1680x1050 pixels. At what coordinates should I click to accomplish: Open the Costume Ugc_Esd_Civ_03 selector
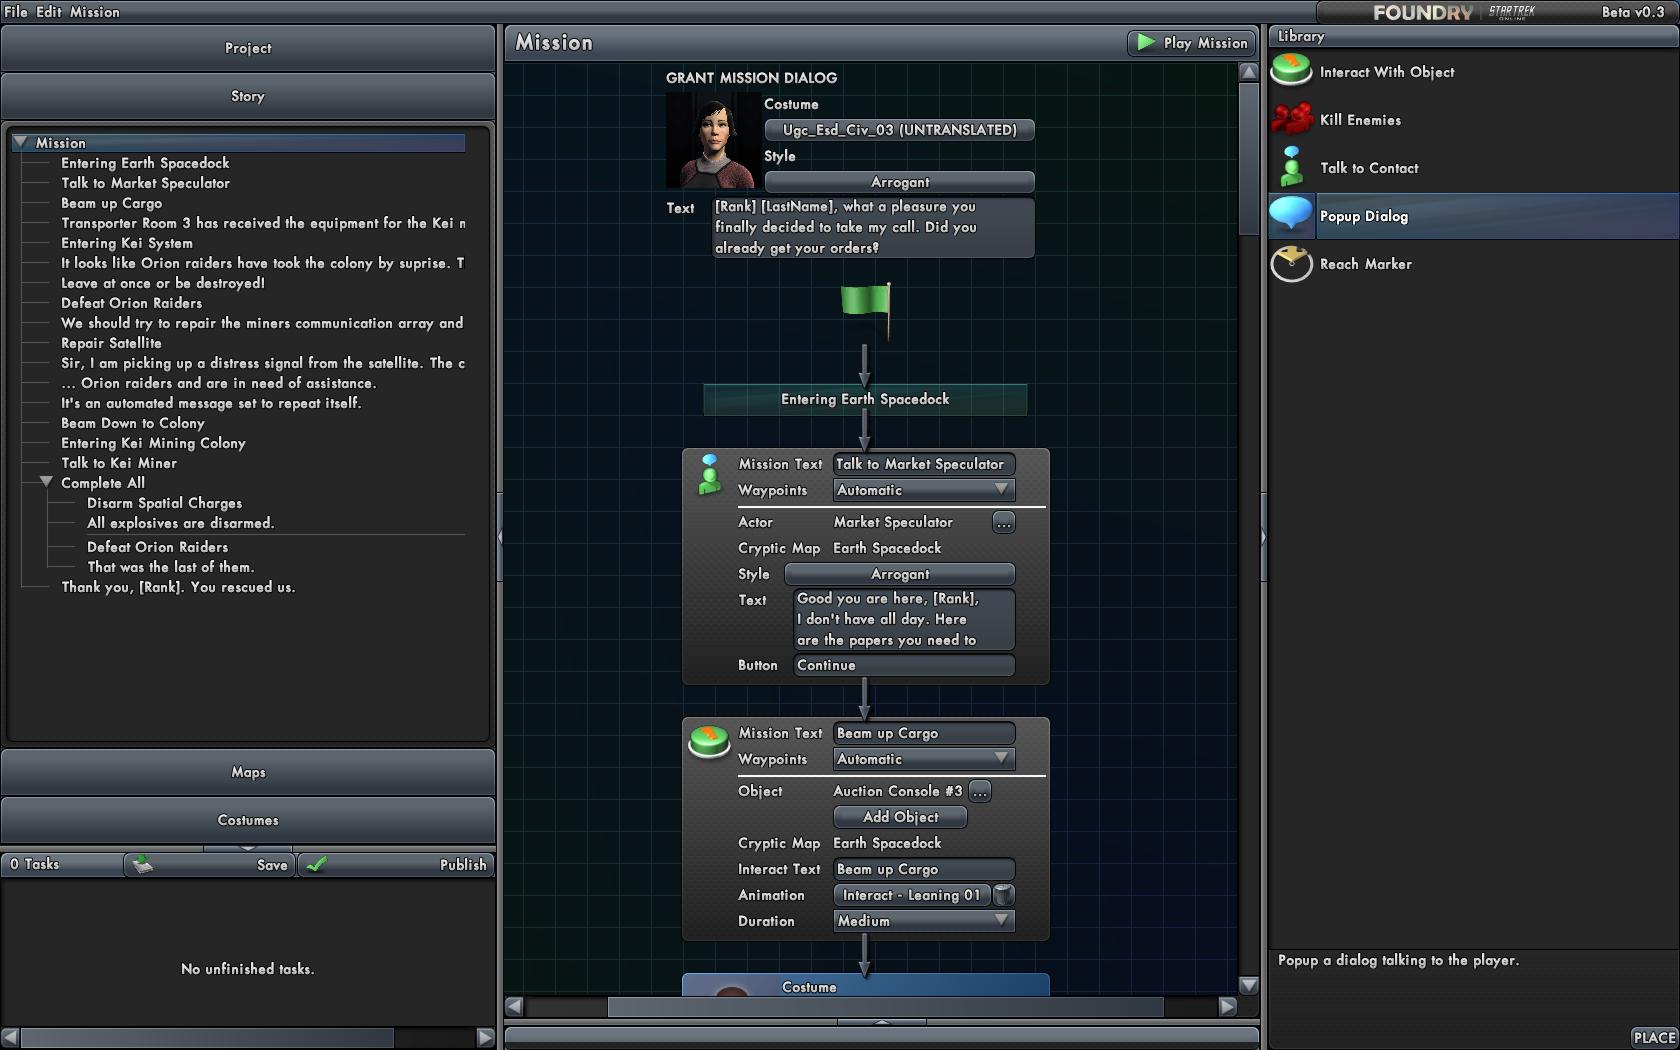[899, 130]
